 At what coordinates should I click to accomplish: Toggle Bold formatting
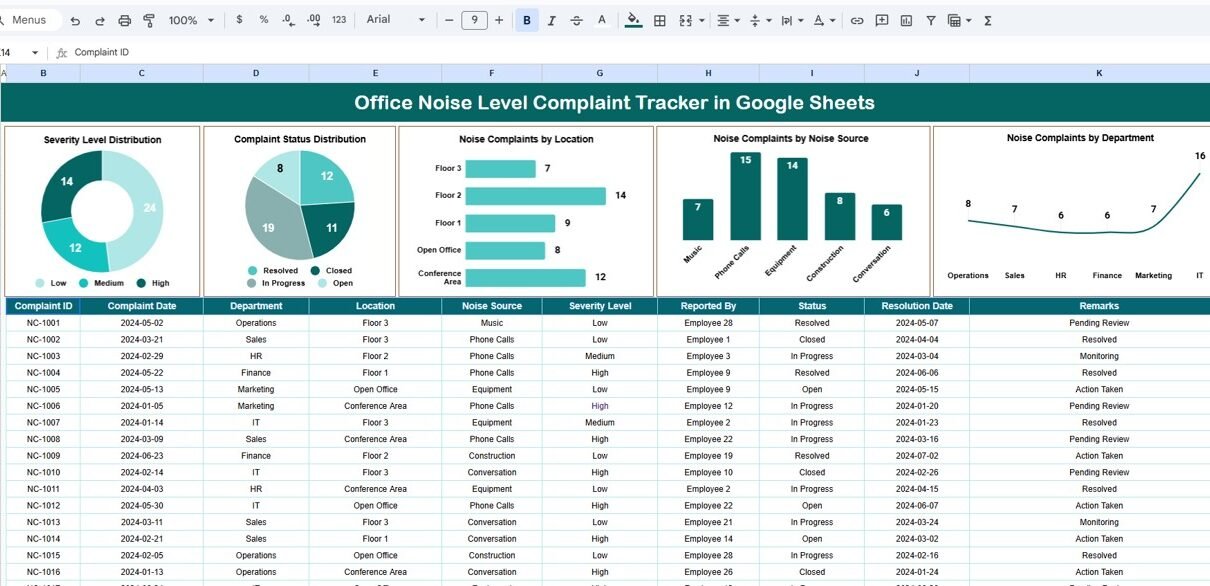point(527,20)
